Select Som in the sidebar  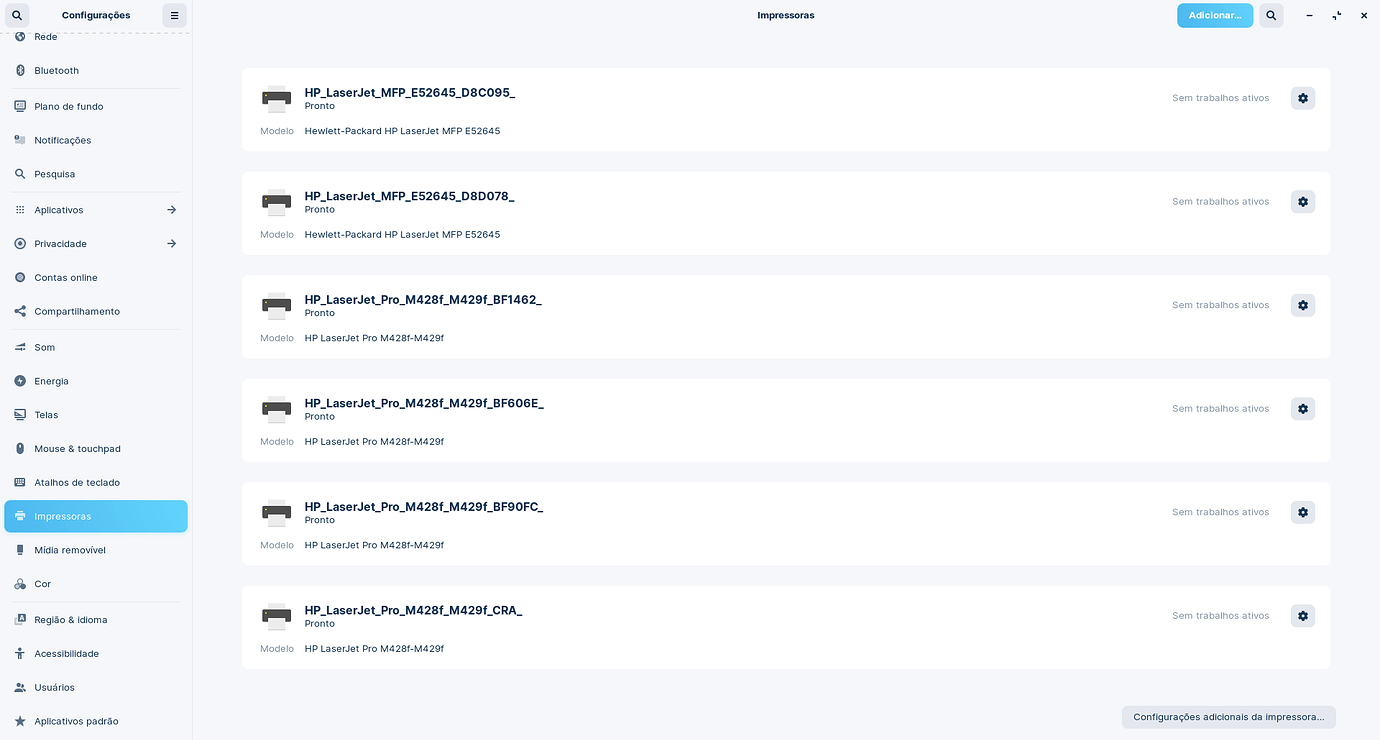(x=45, y=348)
